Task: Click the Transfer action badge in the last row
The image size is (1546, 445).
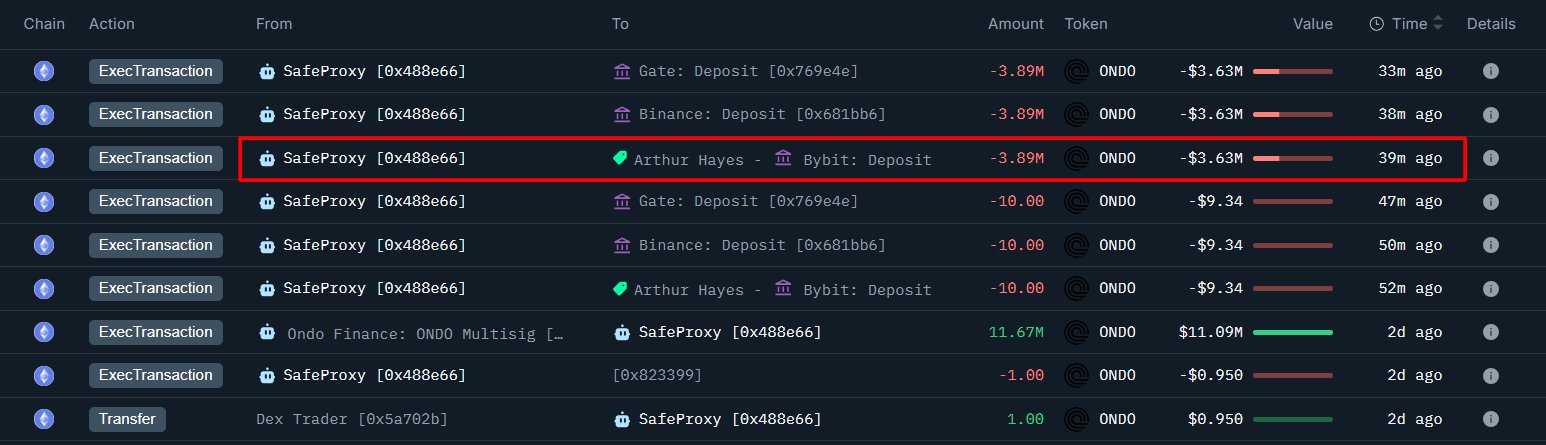Action: [127, 419]
